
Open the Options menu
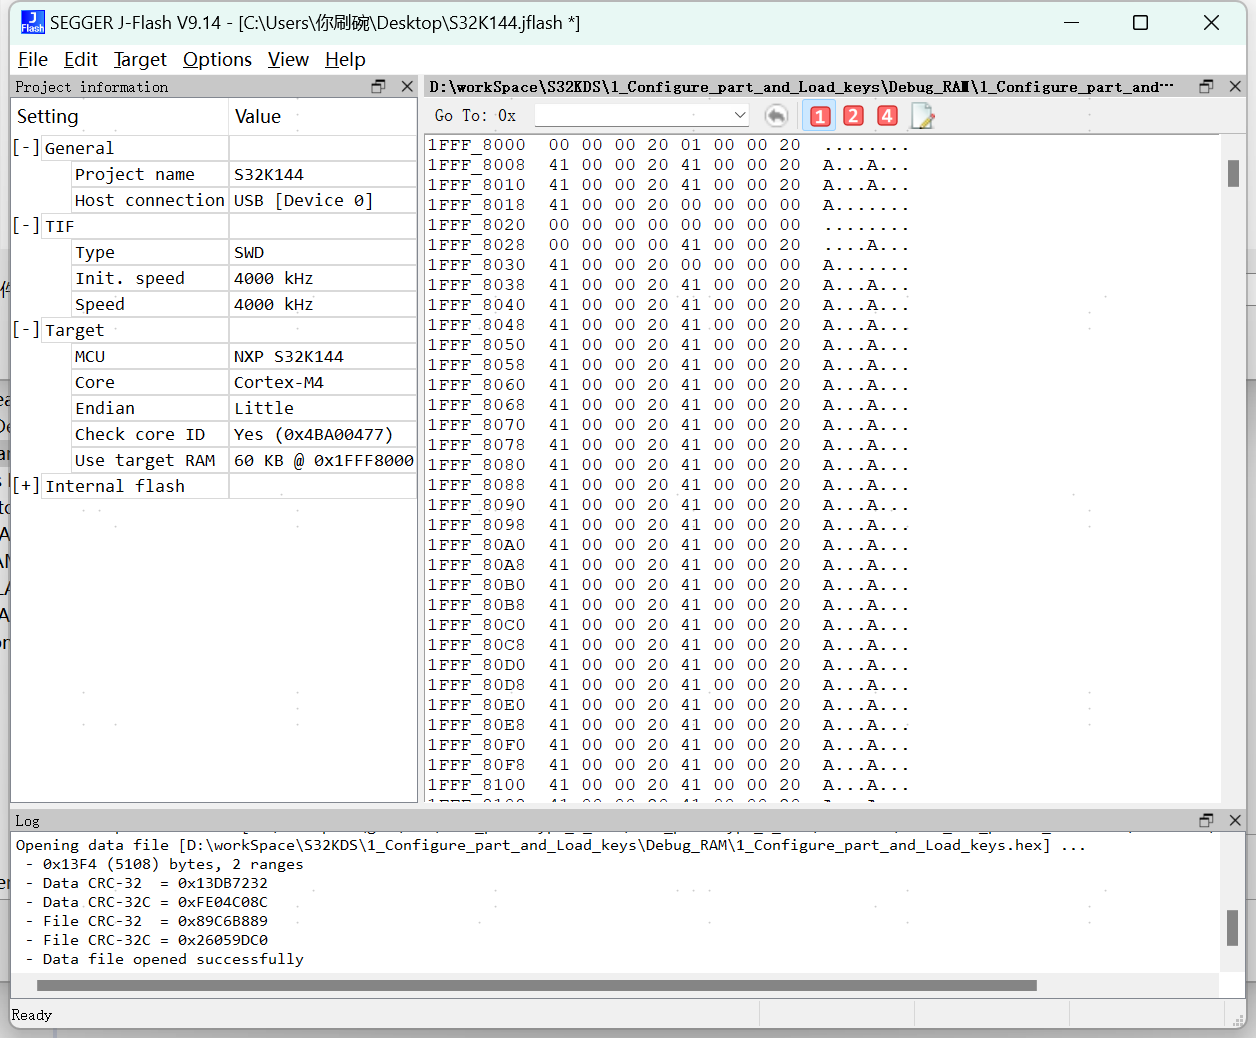pyautogui.click(x=217, y=60)
